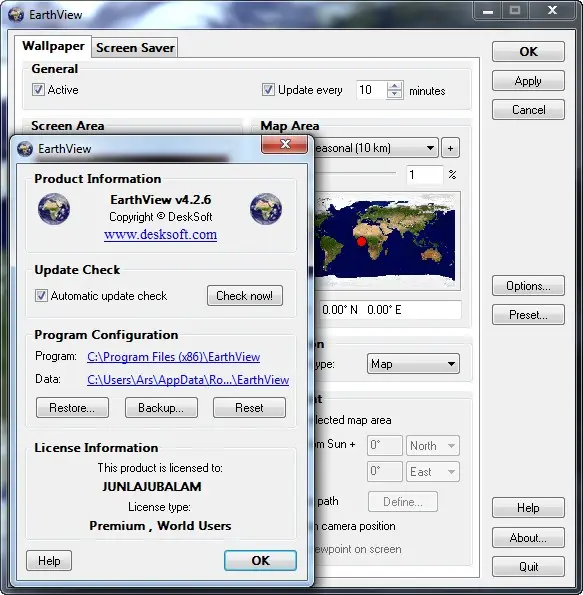Open the C:\Program Files (x86)\EarthView program path link
Image resolution: width=583 pixels, height=595 pixels.
pos(173,357)
